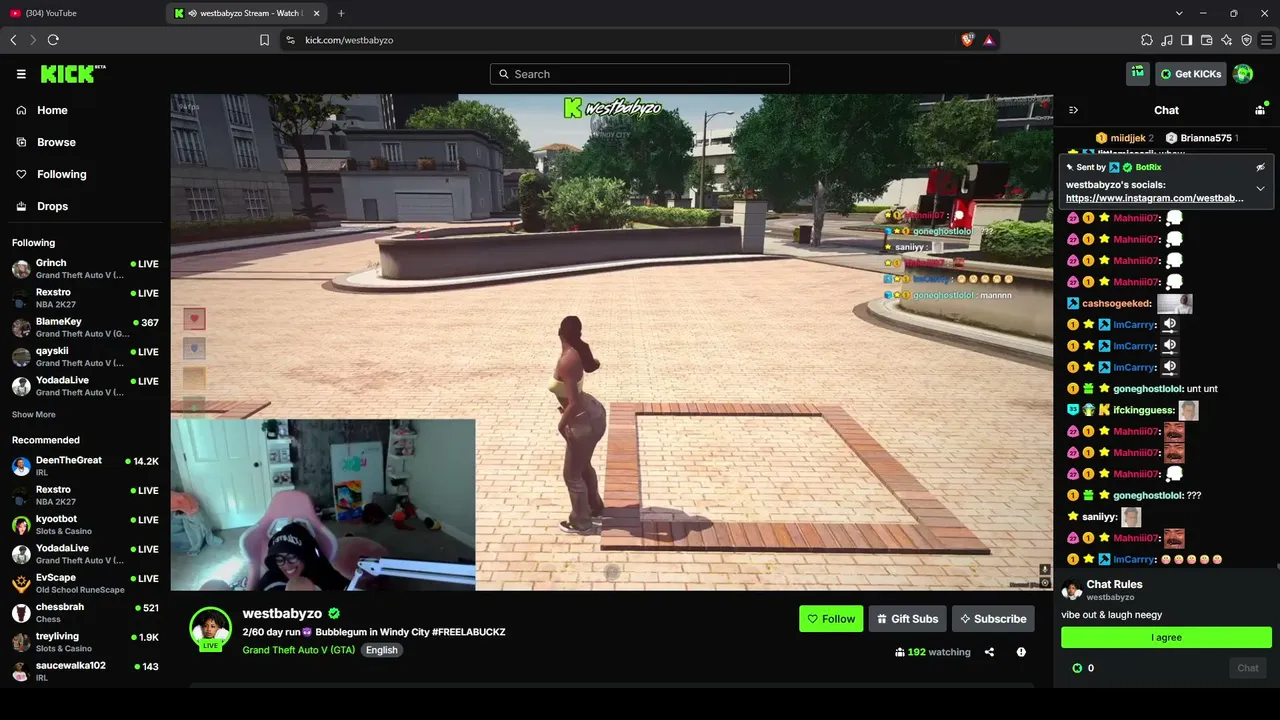Open the report stream exclamation icon
This screenshot has height=720, width=1280.
[x=1021, y=652]
